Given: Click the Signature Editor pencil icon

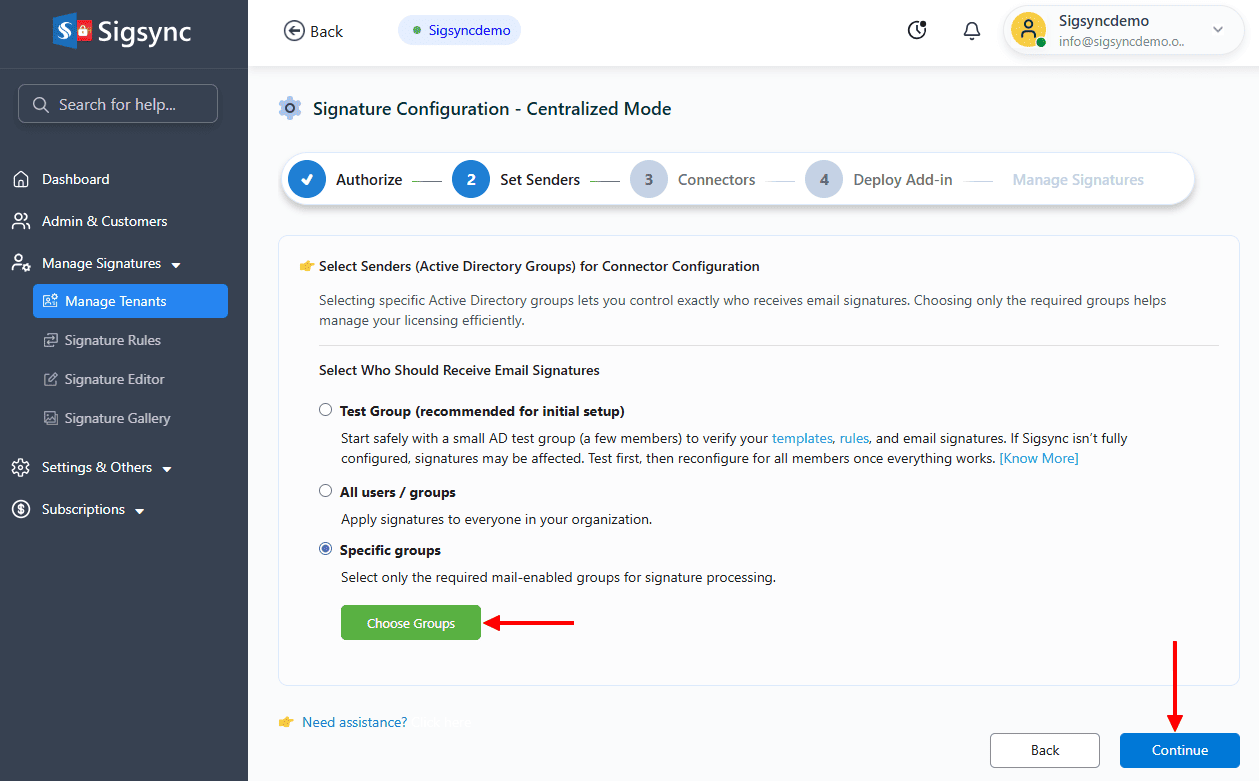Looking at the screenshot, I should tap(51, 380).
